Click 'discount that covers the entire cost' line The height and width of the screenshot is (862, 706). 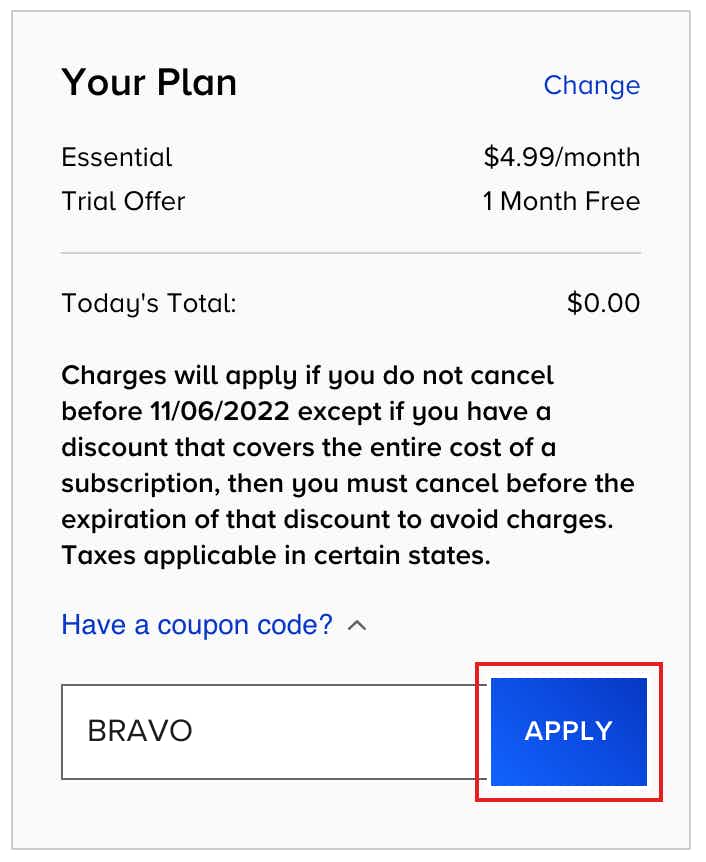tap(308, 447)
